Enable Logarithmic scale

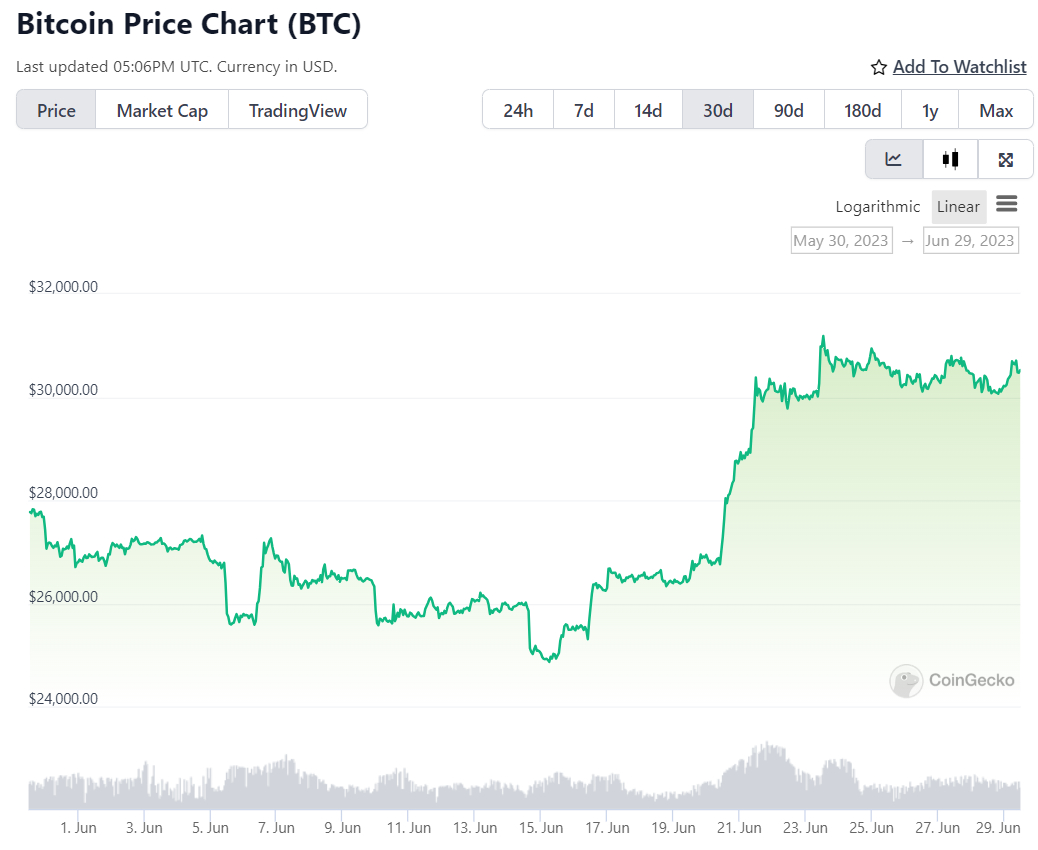click(878, 207)
